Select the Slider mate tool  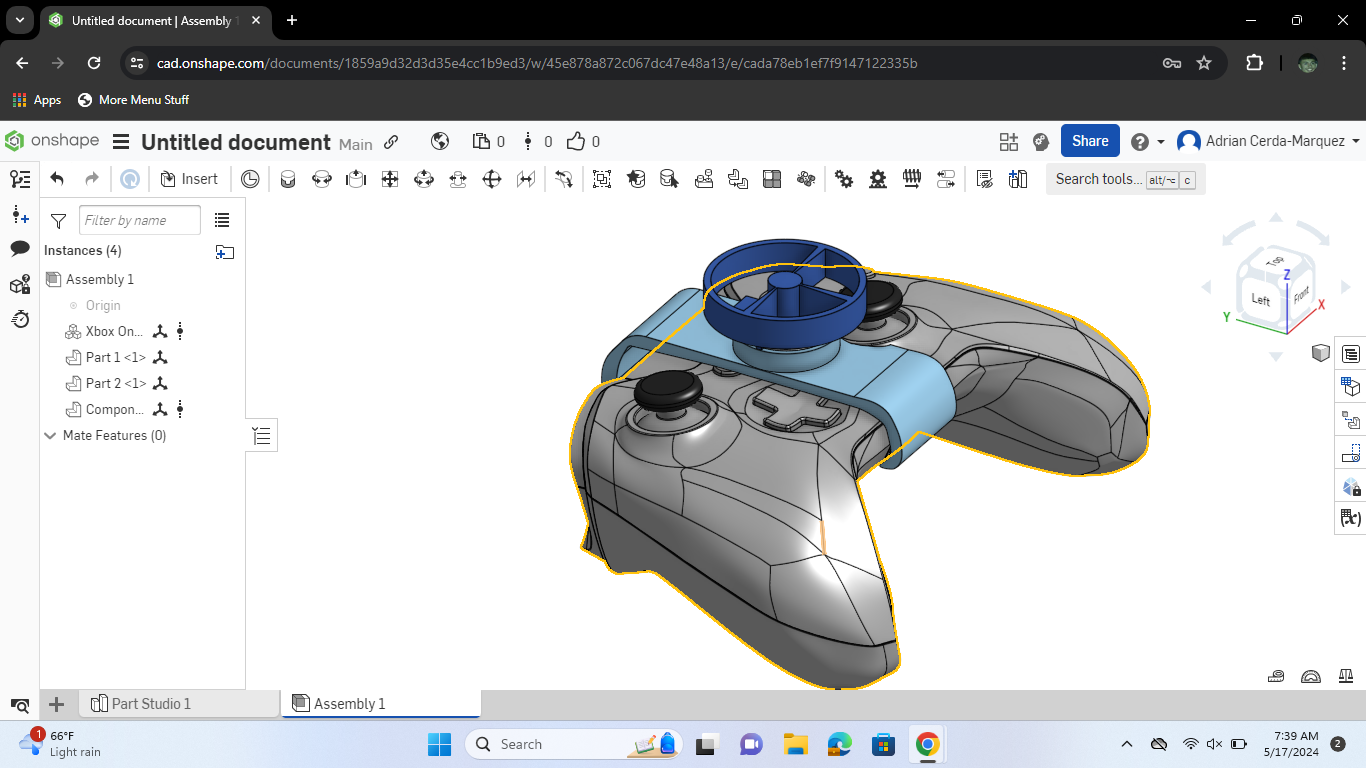[x=356, y=179]
